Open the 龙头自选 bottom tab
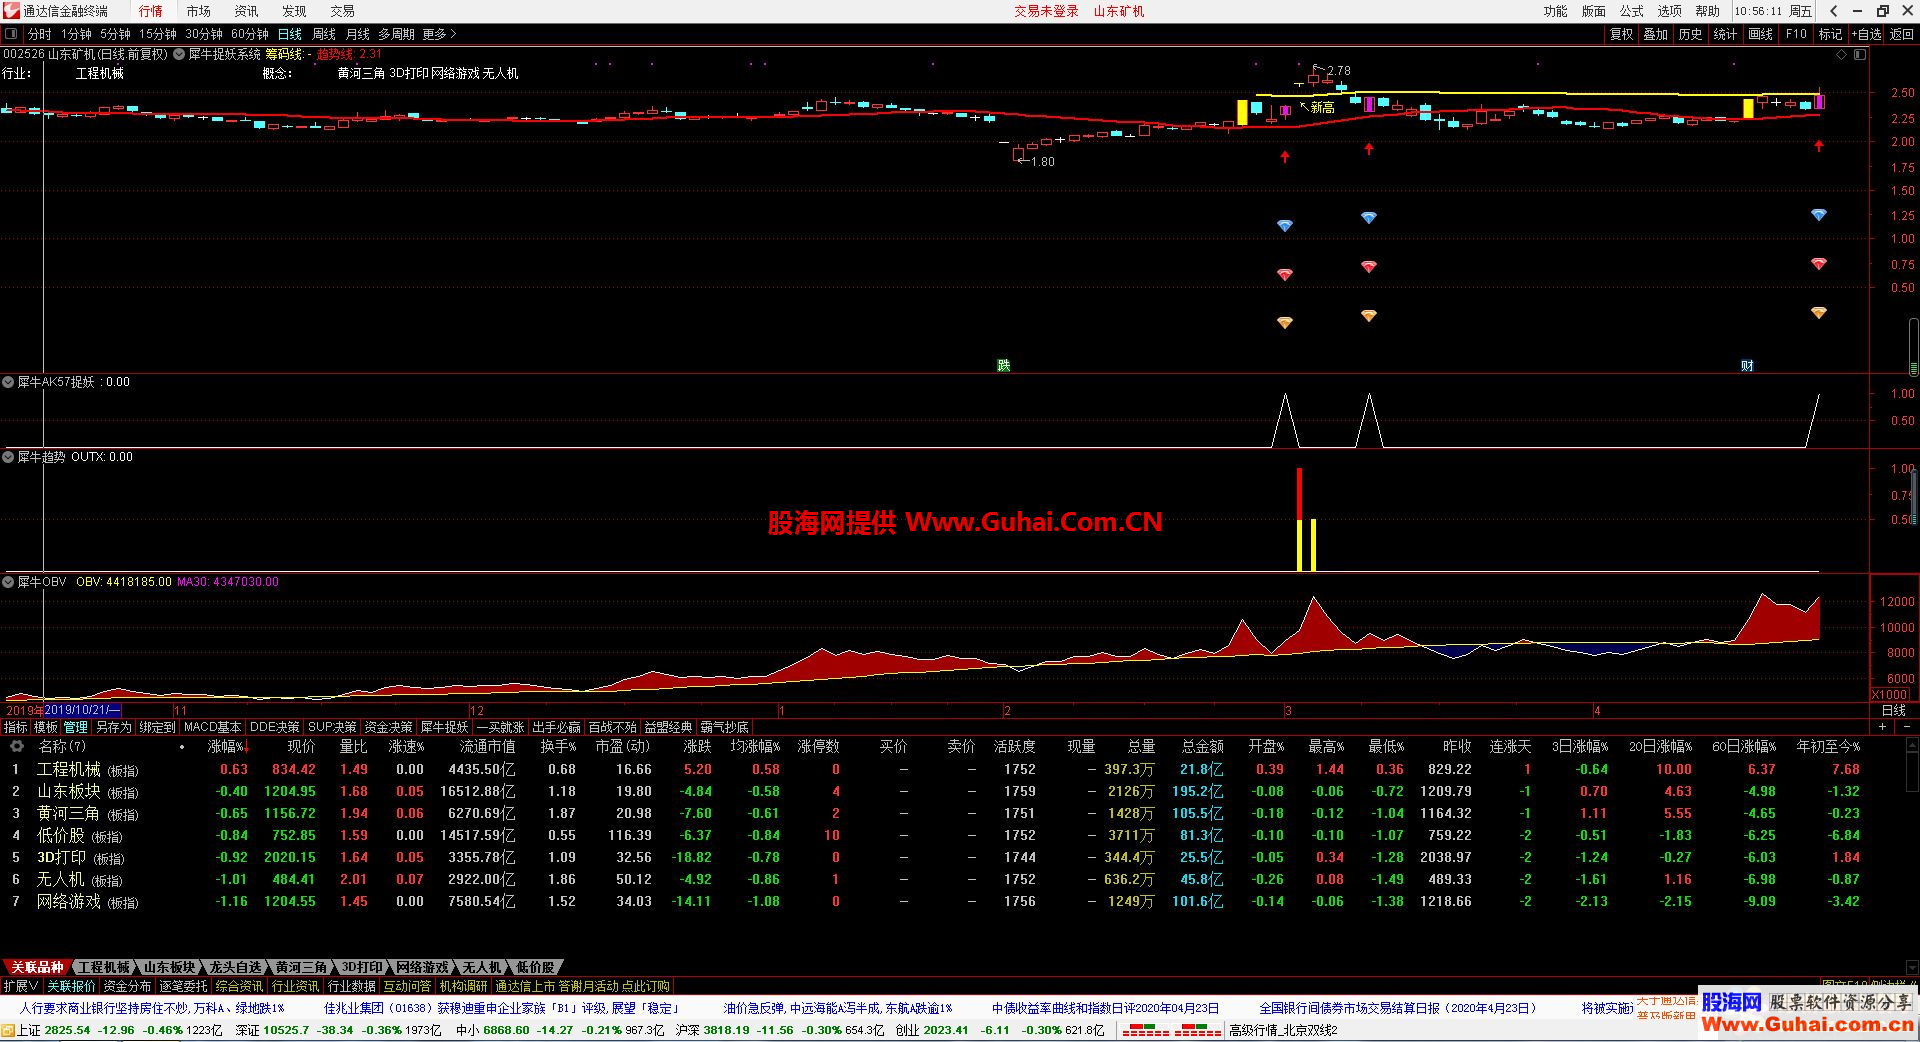This screenshot has width=1920, height=1042. point(236,967)
